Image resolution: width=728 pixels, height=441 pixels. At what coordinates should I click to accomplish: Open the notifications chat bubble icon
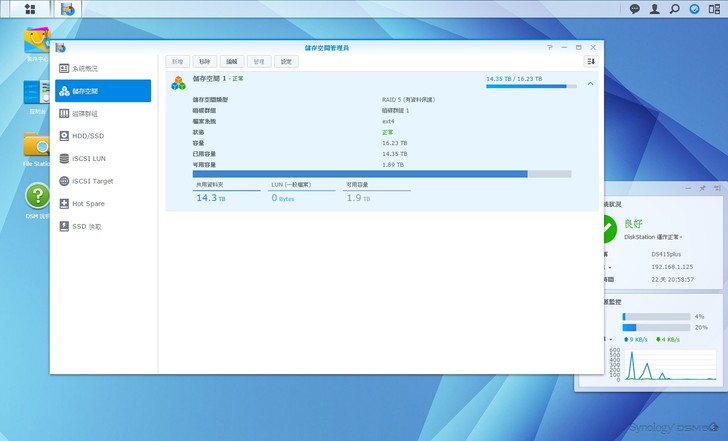point(634,9)
